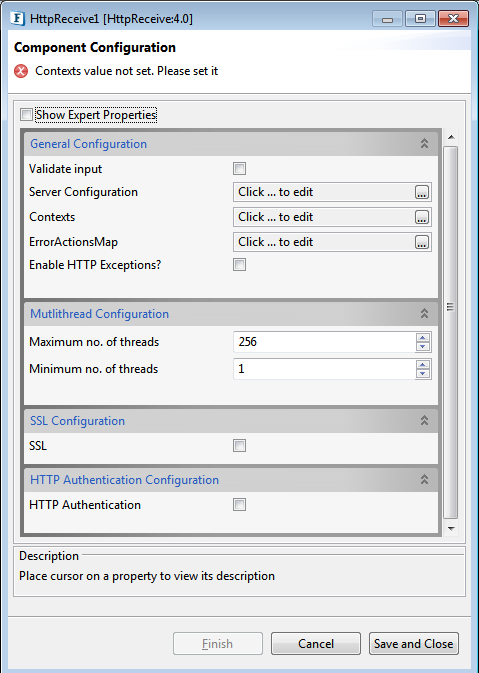
Task: Click the Cancel button
Action: pyautogui.click(x=316, y=643)
